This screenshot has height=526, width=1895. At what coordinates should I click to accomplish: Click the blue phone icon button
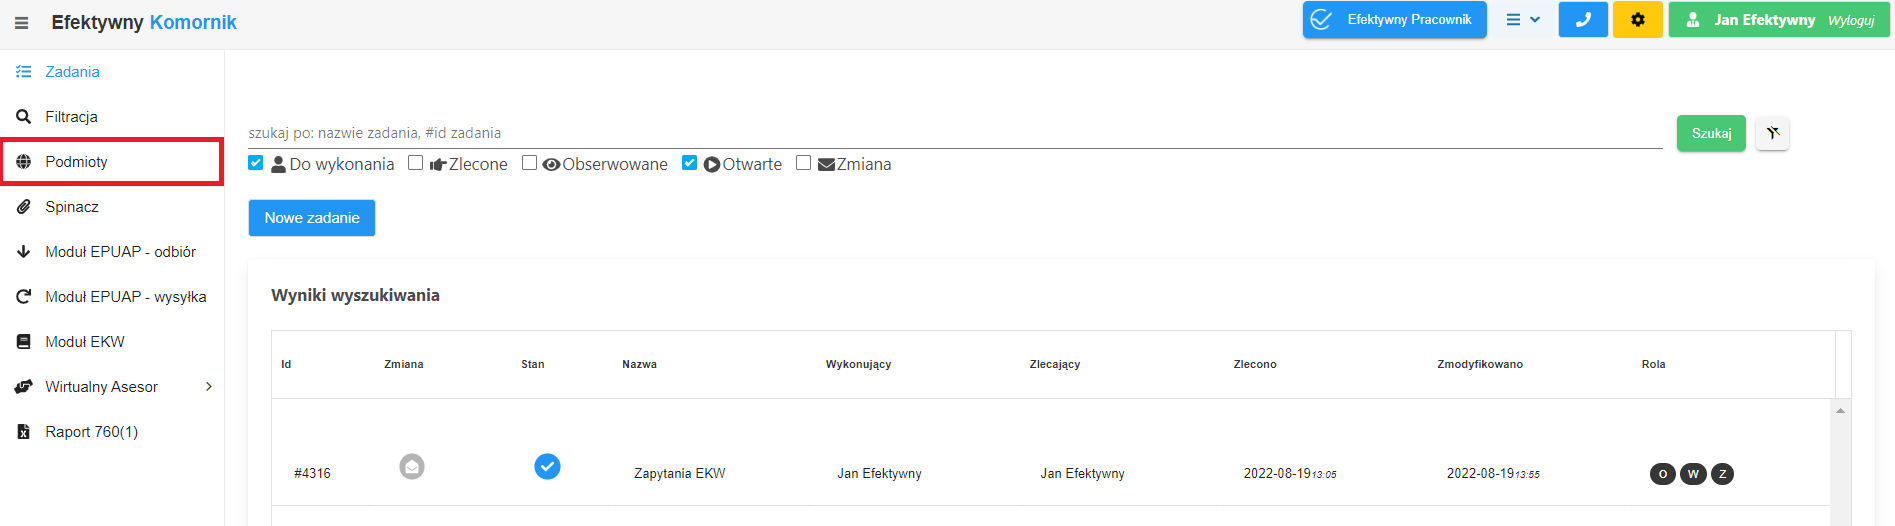pyautogui.click(x=1582, y=20)
